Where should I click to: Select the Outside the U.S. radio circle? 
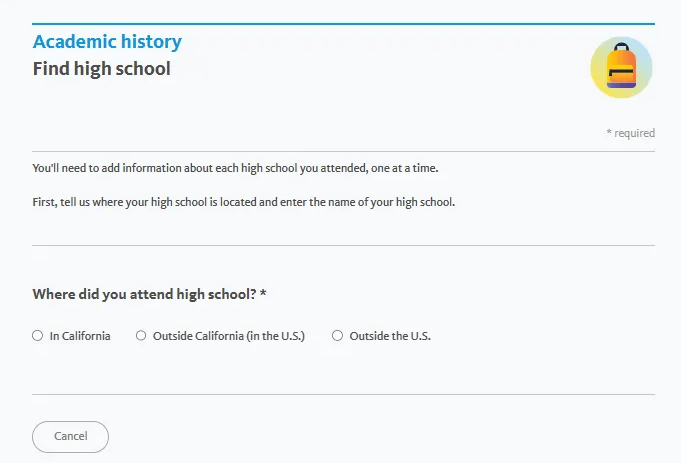point(337,336)
